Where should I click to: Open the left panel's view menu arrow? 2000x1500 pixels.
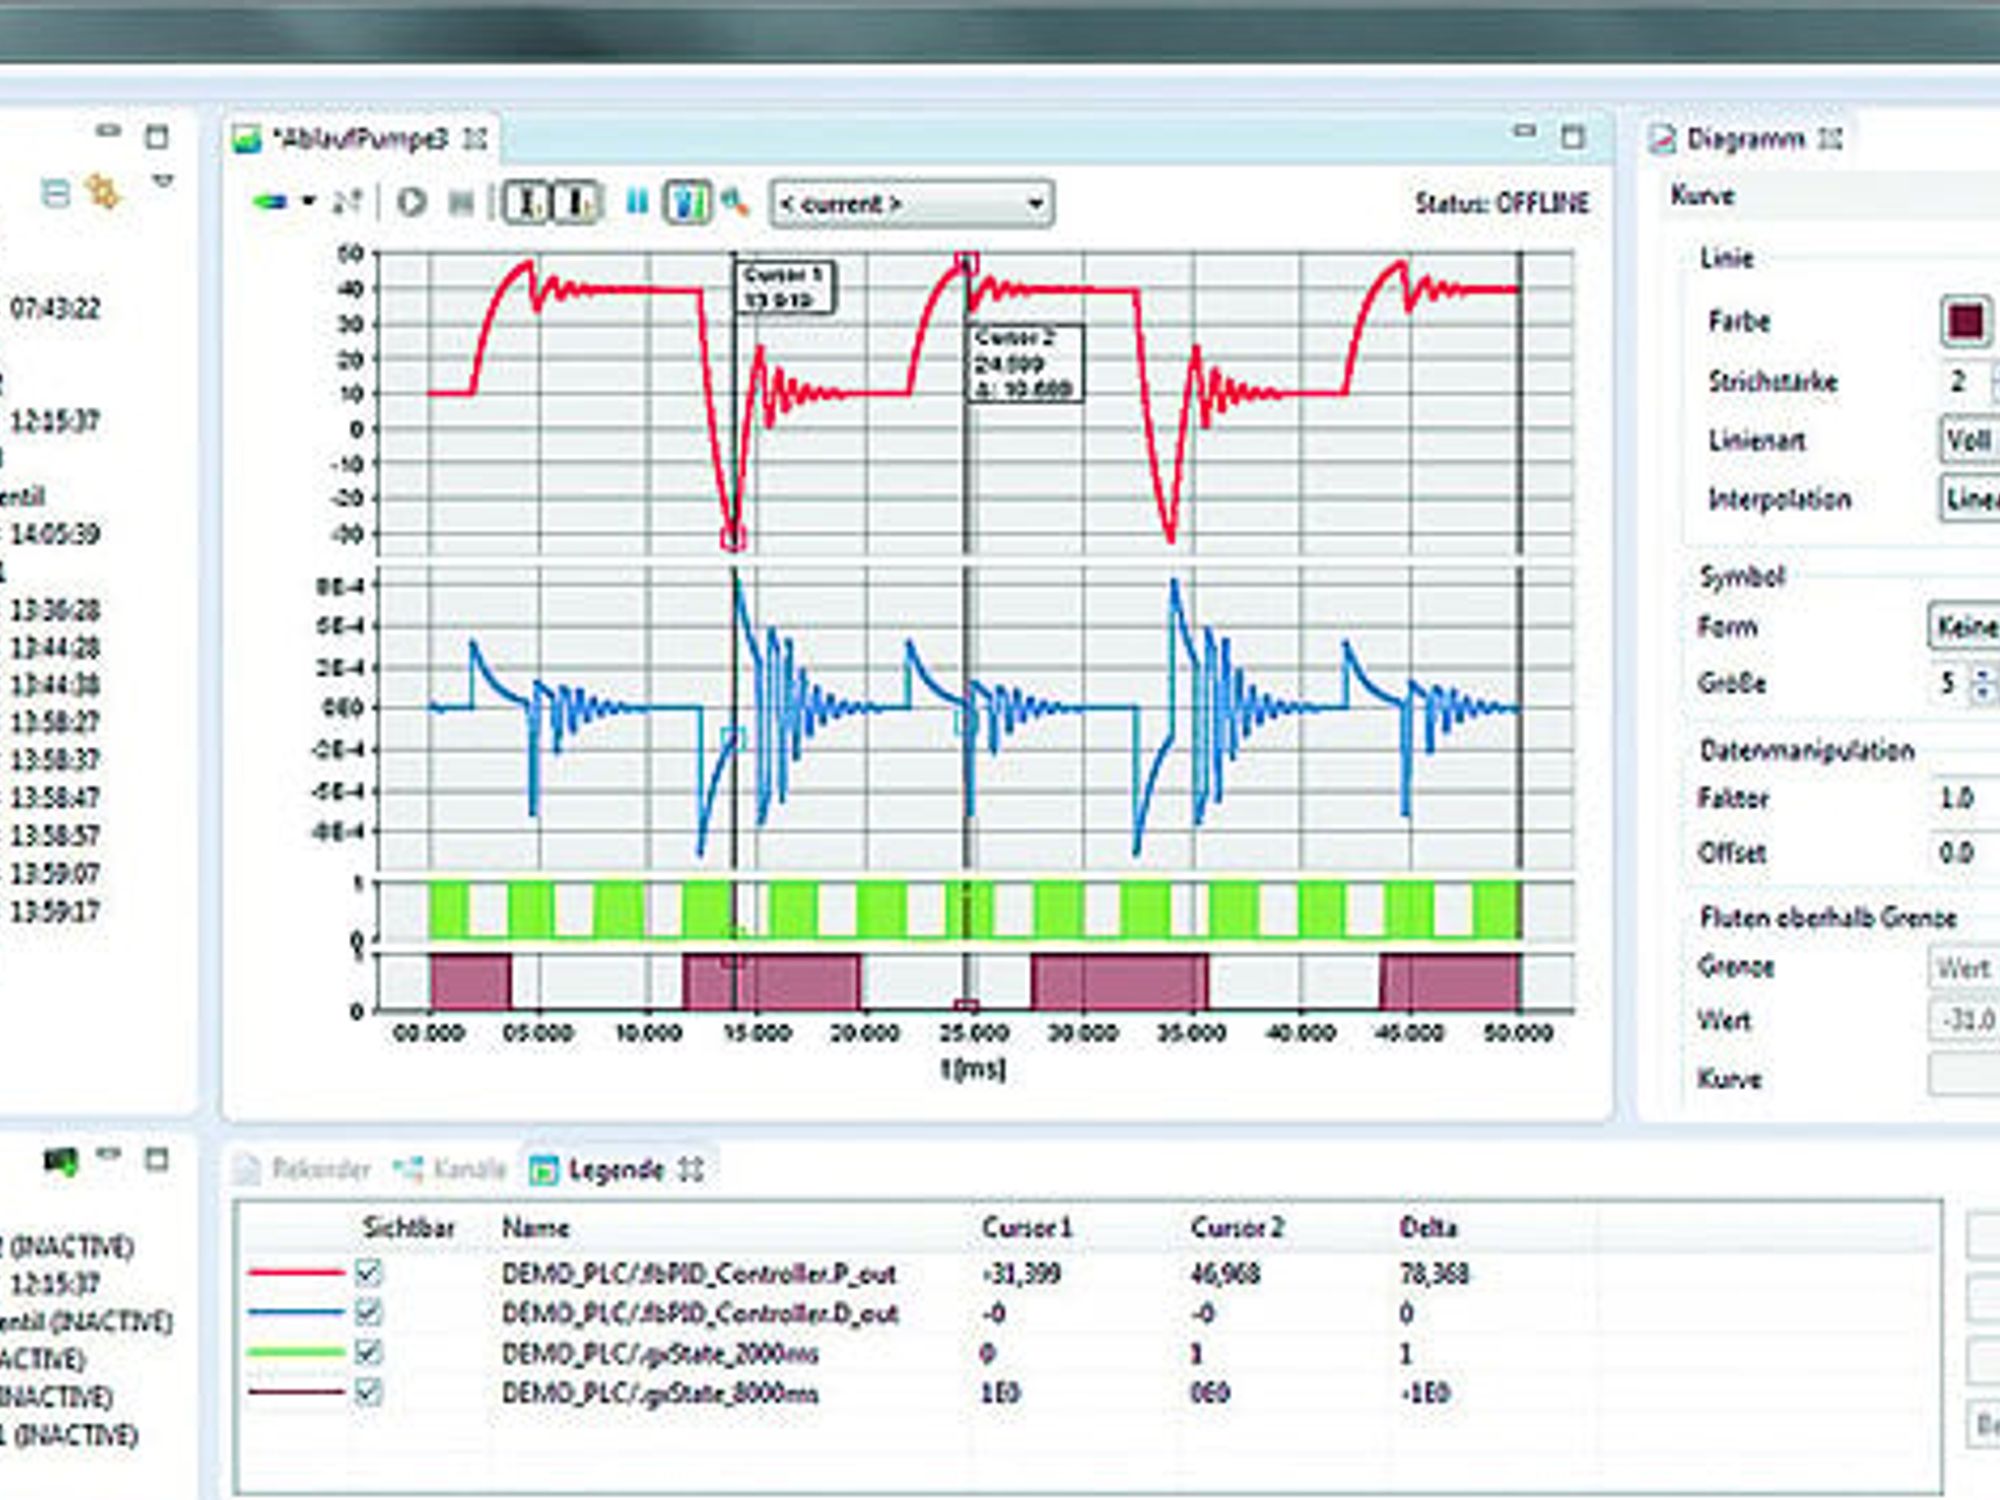[x=163, y=182]
